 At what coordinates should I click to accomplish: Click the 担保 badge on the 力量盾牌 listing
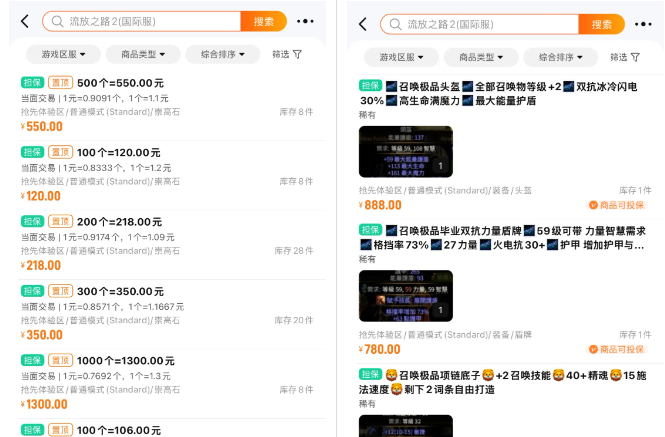[x=370, y=230]
